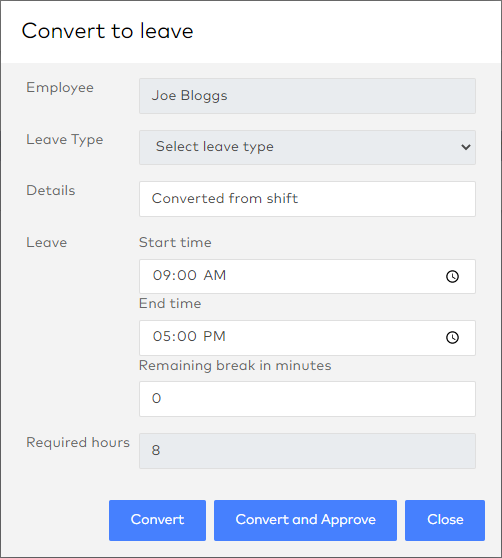Screen dimensions: 502x558
Task: Click the Convert to leave dialog title
Action: click(107, 31)
